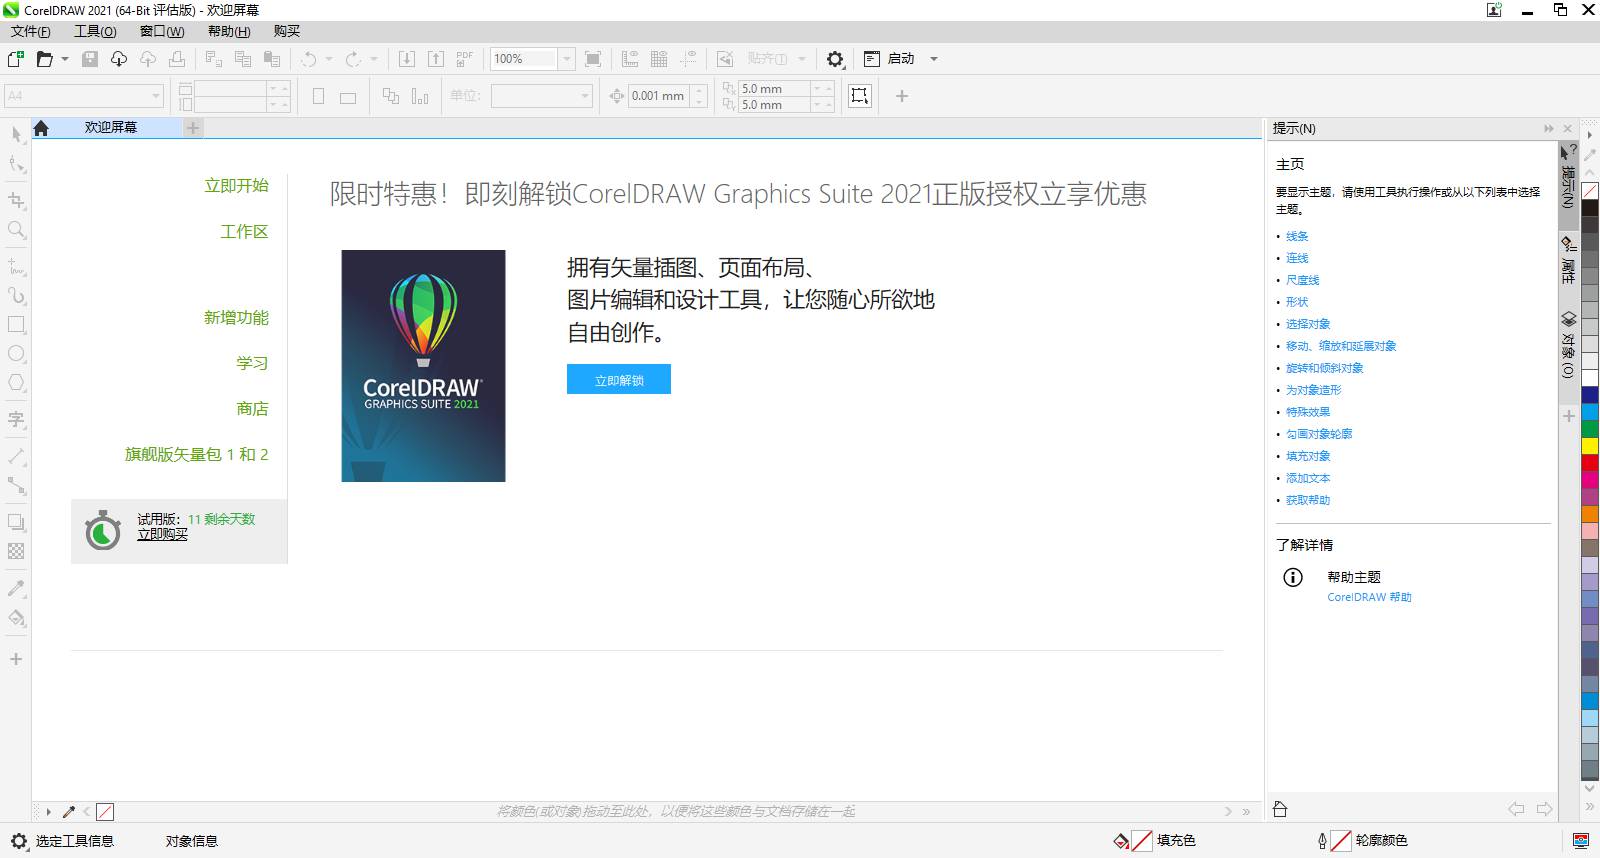
Task: Select the Shape edit tool
Action: tap(16, 164)
